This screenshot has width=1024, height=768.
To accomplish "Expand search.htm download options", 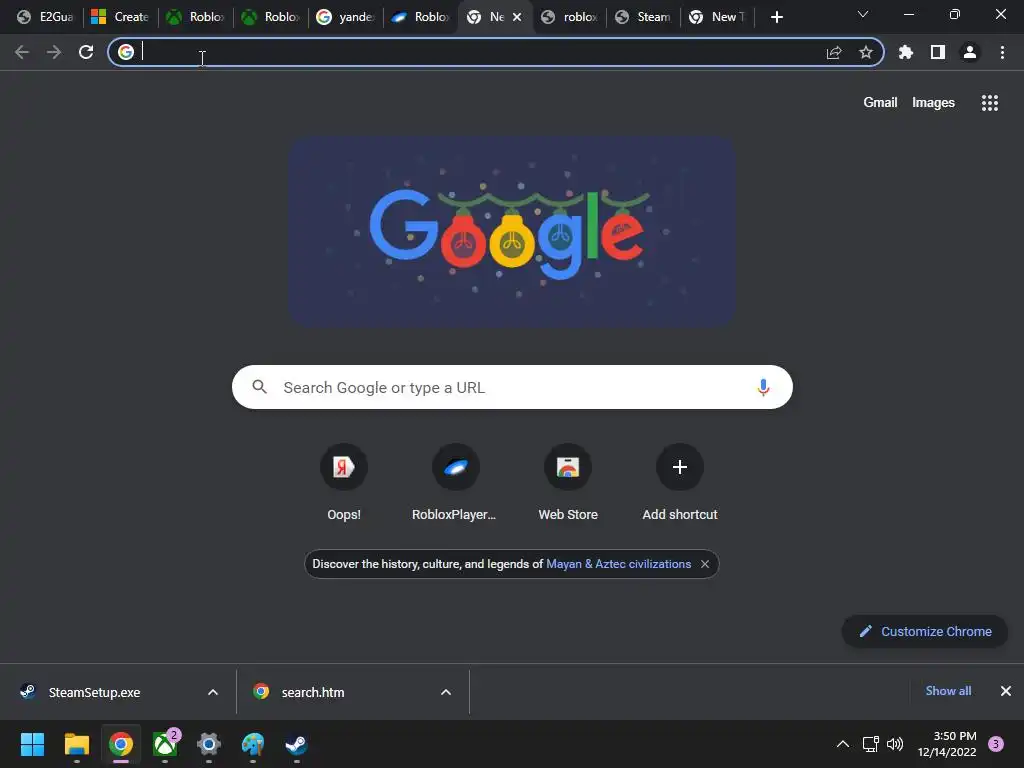I will 446,692.
